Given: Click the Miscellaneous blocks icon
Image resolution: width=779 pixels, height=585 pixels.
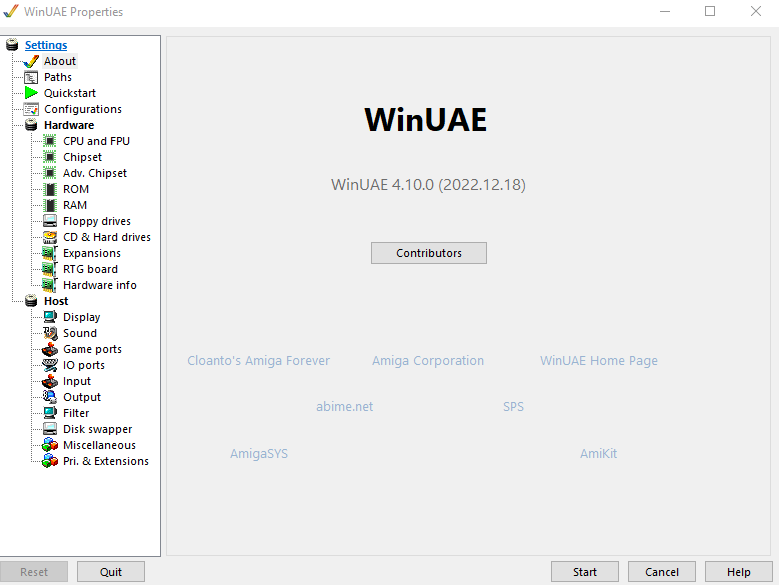Looking at the screenshot, I should click(x=50, y=445).
